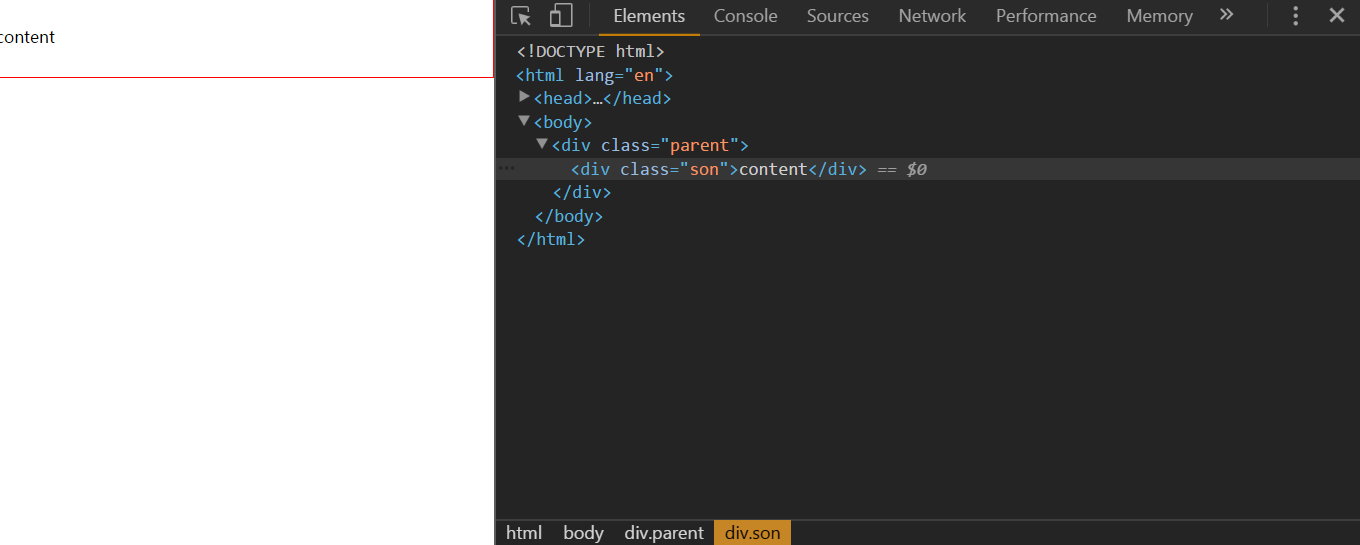This screenshot has width=1360, height=545.
Task: Activate the inspect element picker icon
Action: pyautogui.click(x=521, y=16)
